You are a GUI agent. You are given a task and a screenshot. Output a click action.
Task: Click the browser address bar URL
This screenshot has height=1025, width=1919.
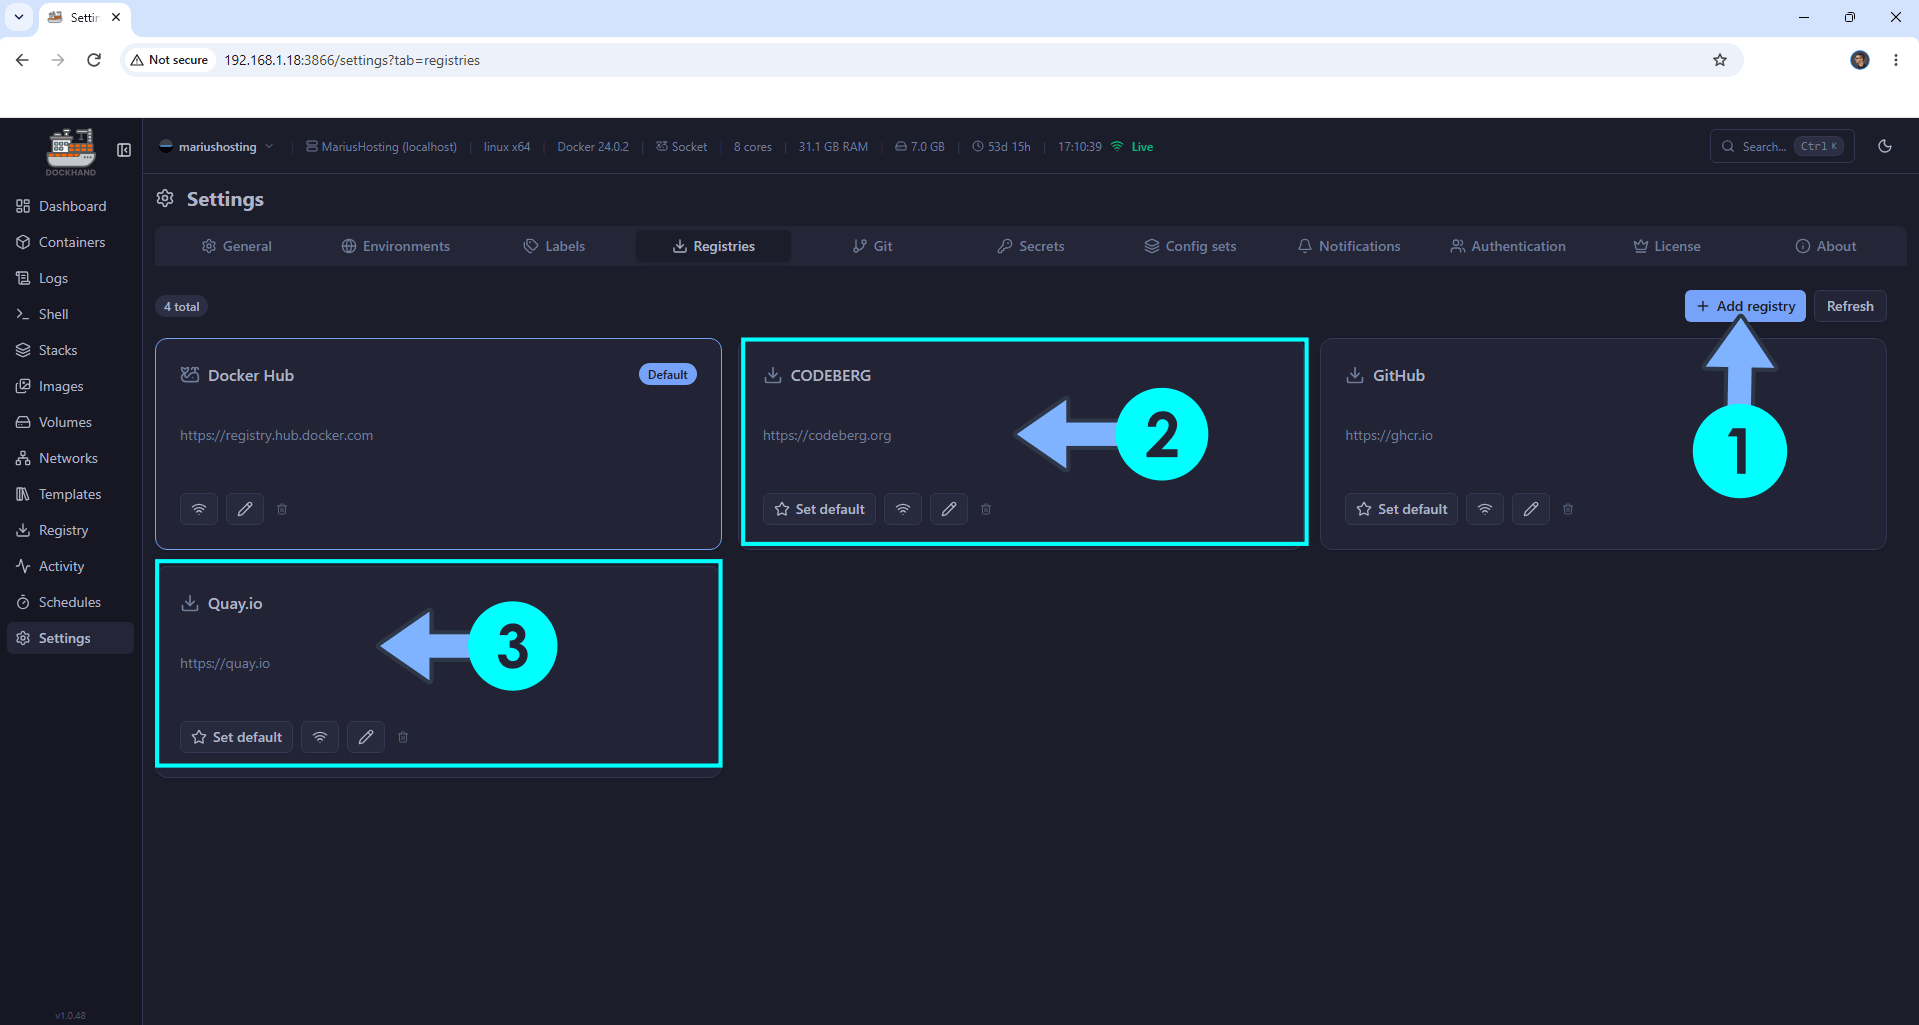point(352,60)
